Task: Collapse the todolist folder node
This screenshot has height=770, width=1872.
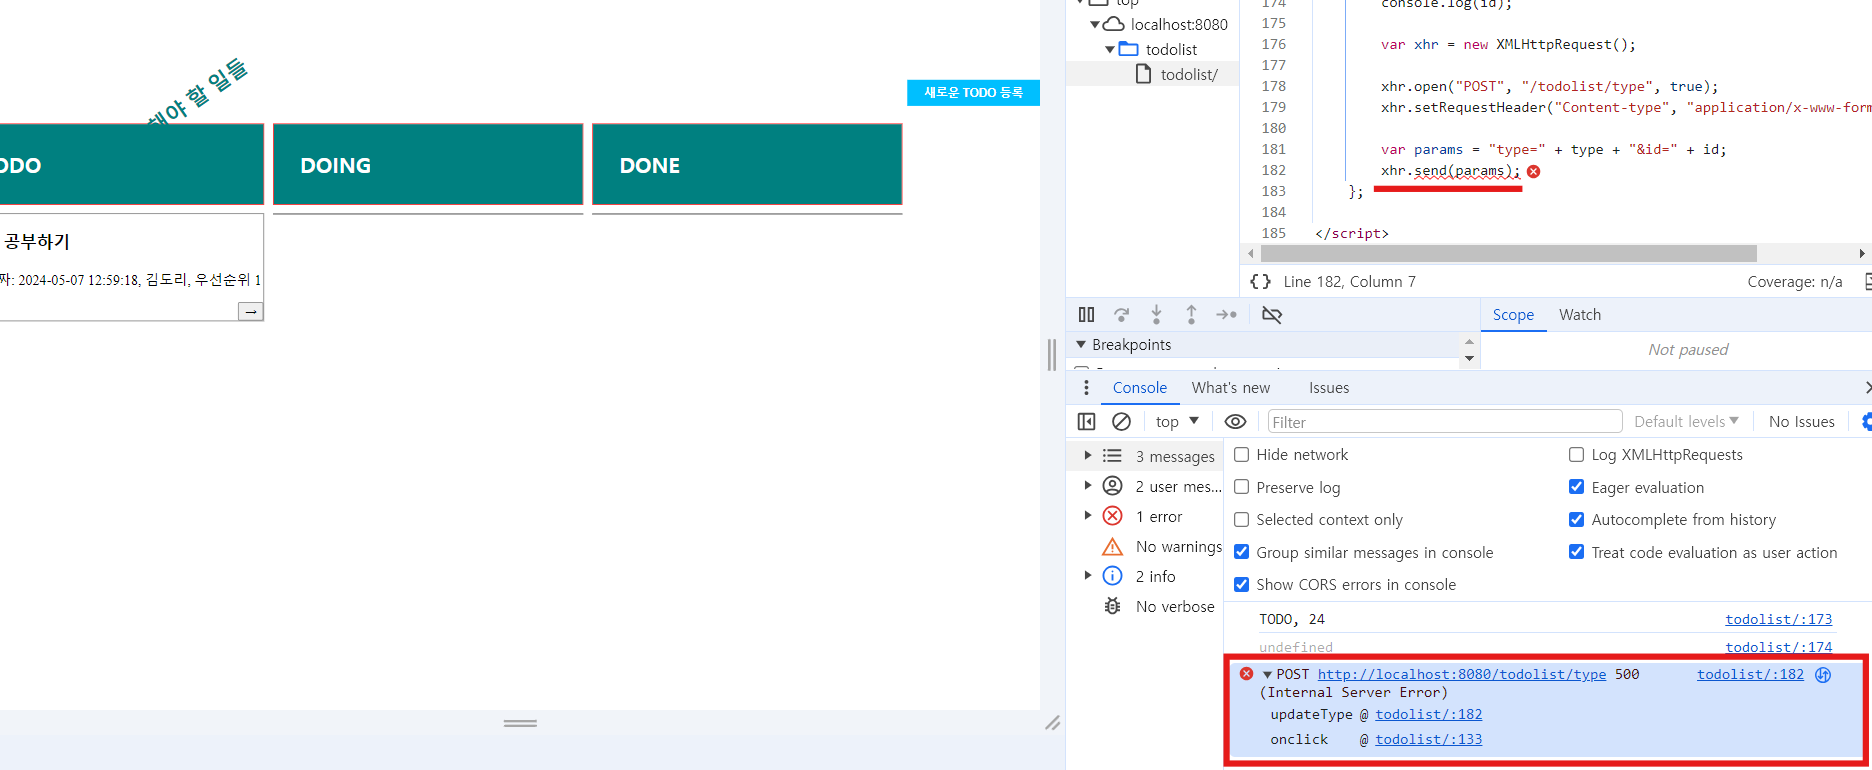Action: click(x=1110, y=49)
